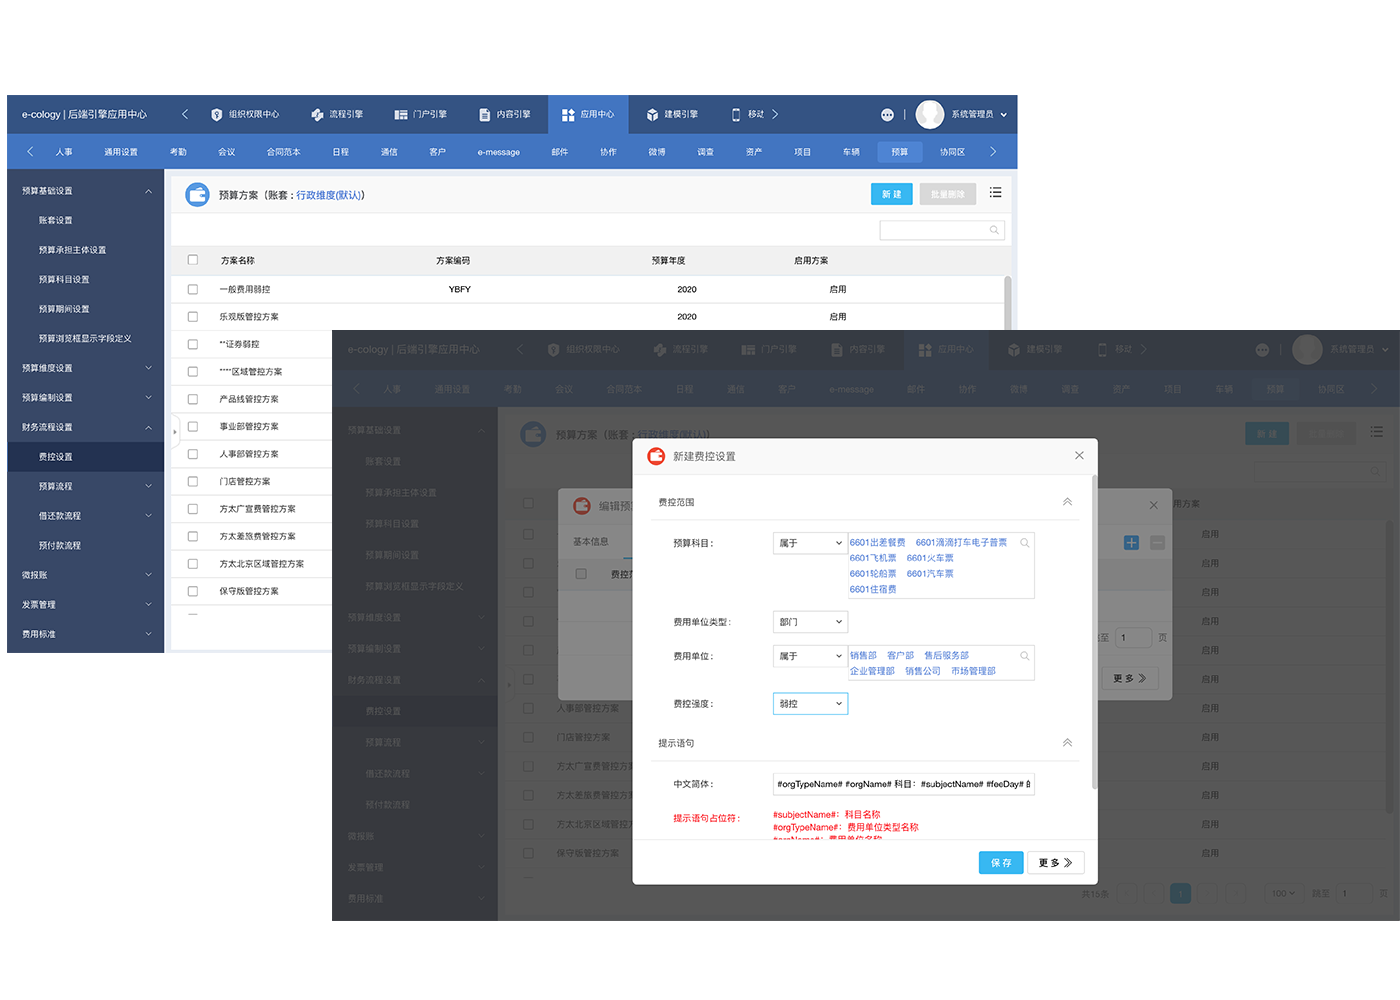This screenshot has width=1400, height=1000.
Task: Click the 建模引擎 cube icon in the top bar
Action: pos(652,115)
